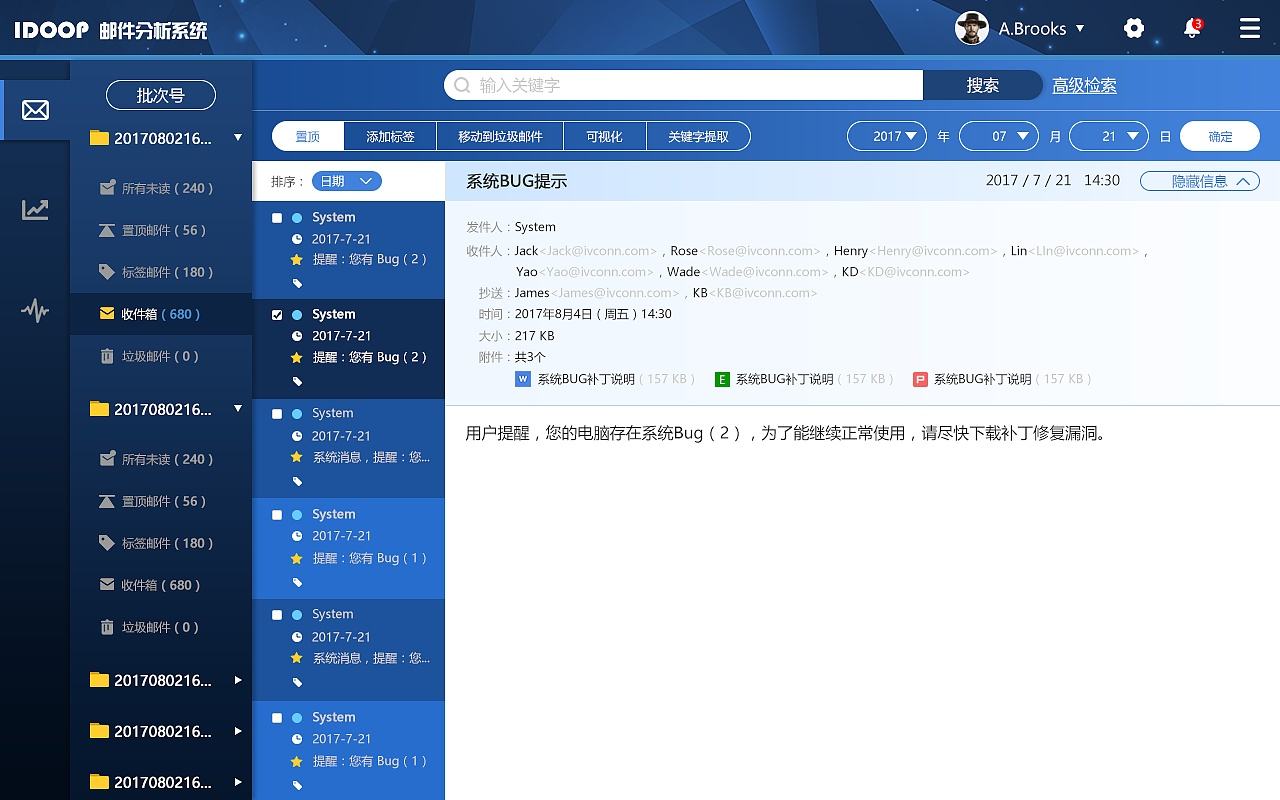This screenshot has width=1280, height=800.
Task: Open the 日期 sort dropdown
Action: pos(346,181)
